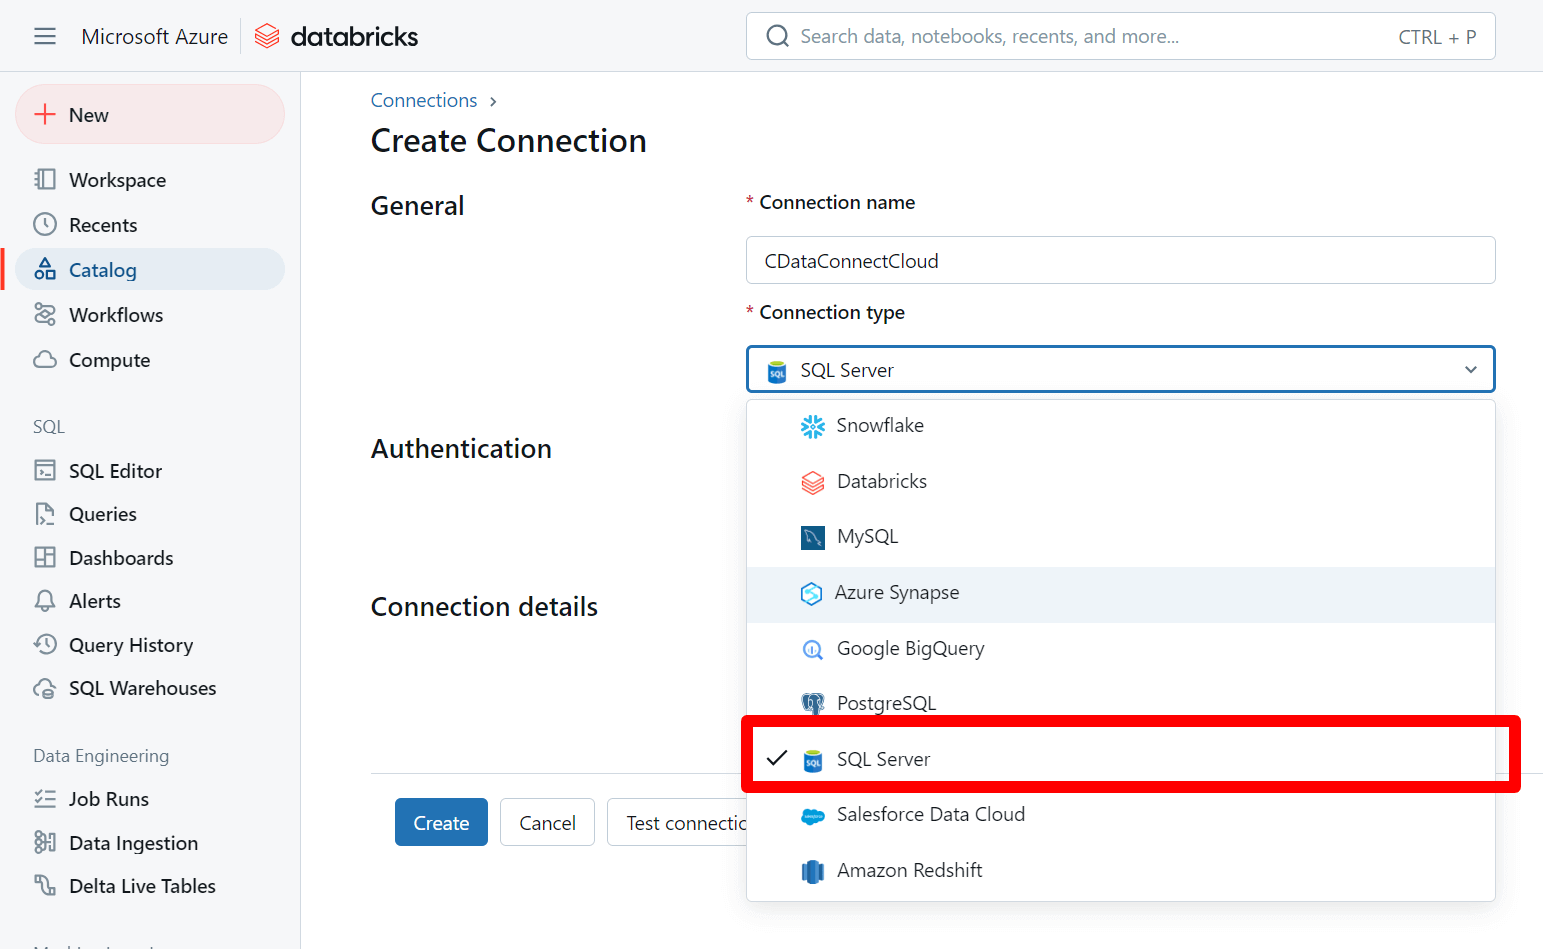The height and width of the screenshot is (949, 1543).
Task: Click the SQL Editor icon
Action: [45, 470]
